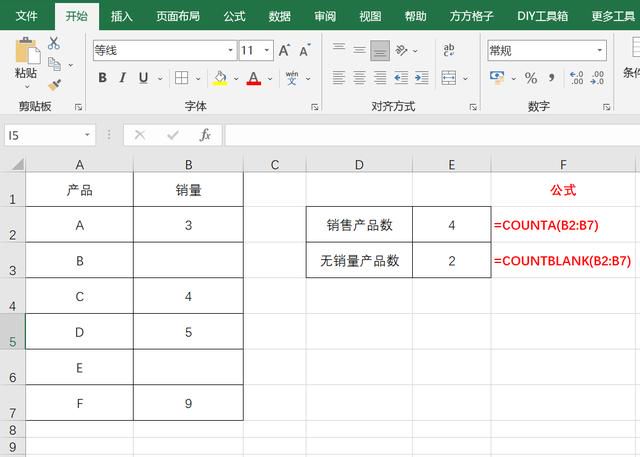Image resolution: width=640 pixels, height=457 pixels.
Task: Click the fx insert function icon
Action: pyautogui.click(x=205, y=135)
